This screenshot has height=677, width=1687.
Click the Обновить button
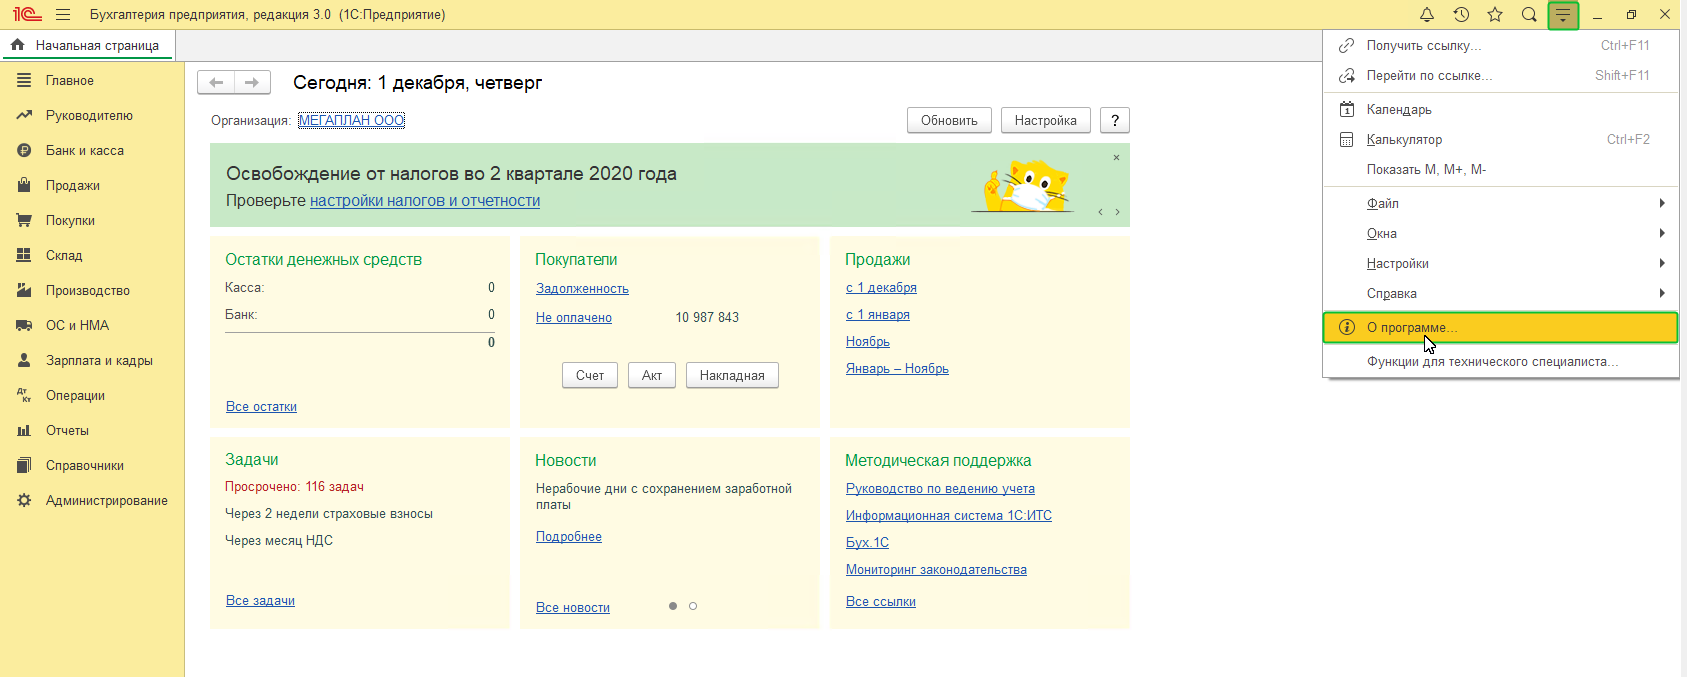949,121
